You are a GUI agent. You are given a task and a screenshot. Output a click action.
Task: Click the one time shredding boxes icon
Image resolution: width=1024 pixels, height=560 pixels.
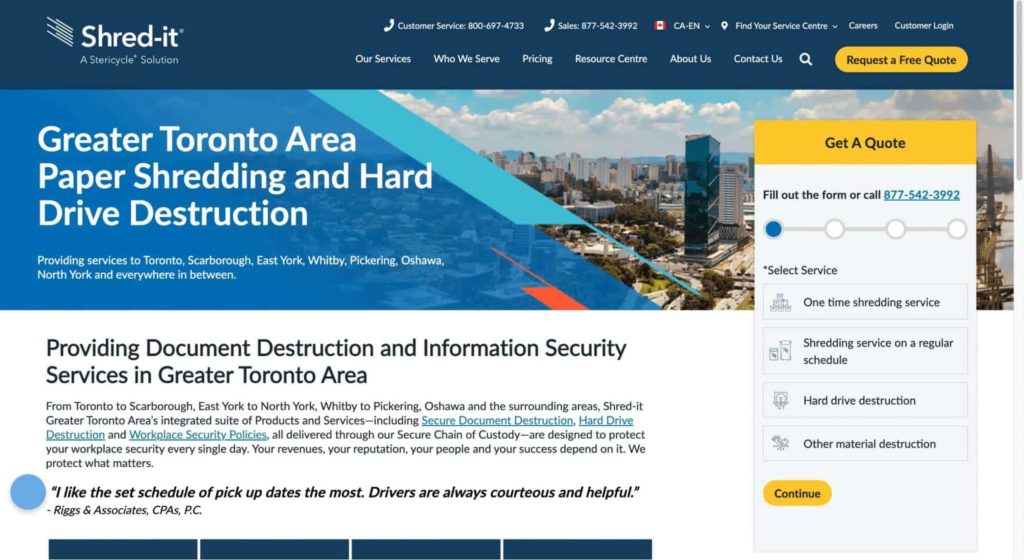point(780,302)
